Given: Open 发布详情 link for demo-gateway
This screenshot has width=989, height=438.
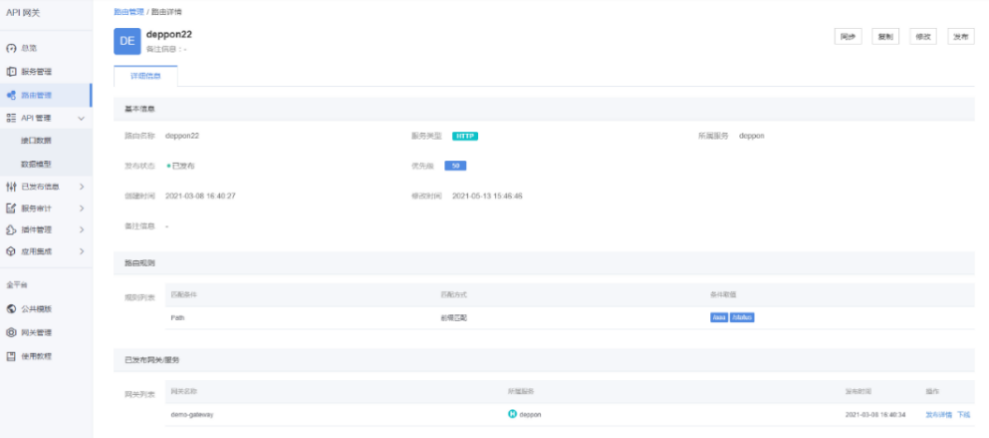Looking at the screenshot, I should tap(938, 414).
